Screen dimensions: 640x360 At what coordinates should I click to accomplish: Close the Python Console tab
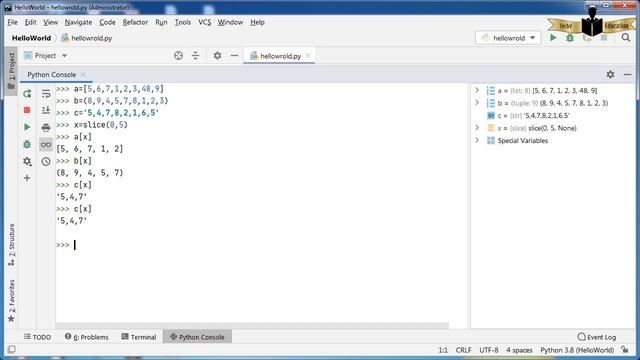(x=83, y=74)
